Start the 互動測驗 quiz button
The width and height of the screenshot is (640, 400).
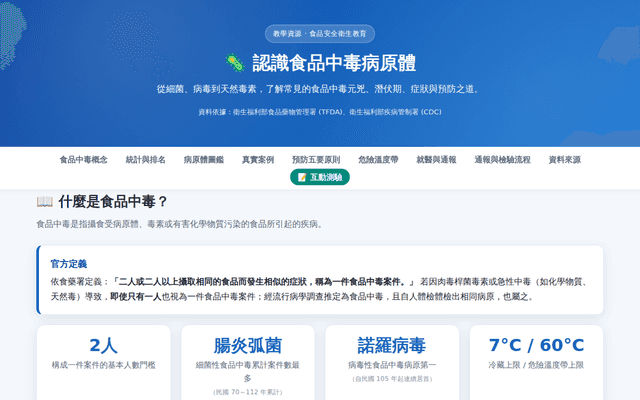[x=320, y=177]
